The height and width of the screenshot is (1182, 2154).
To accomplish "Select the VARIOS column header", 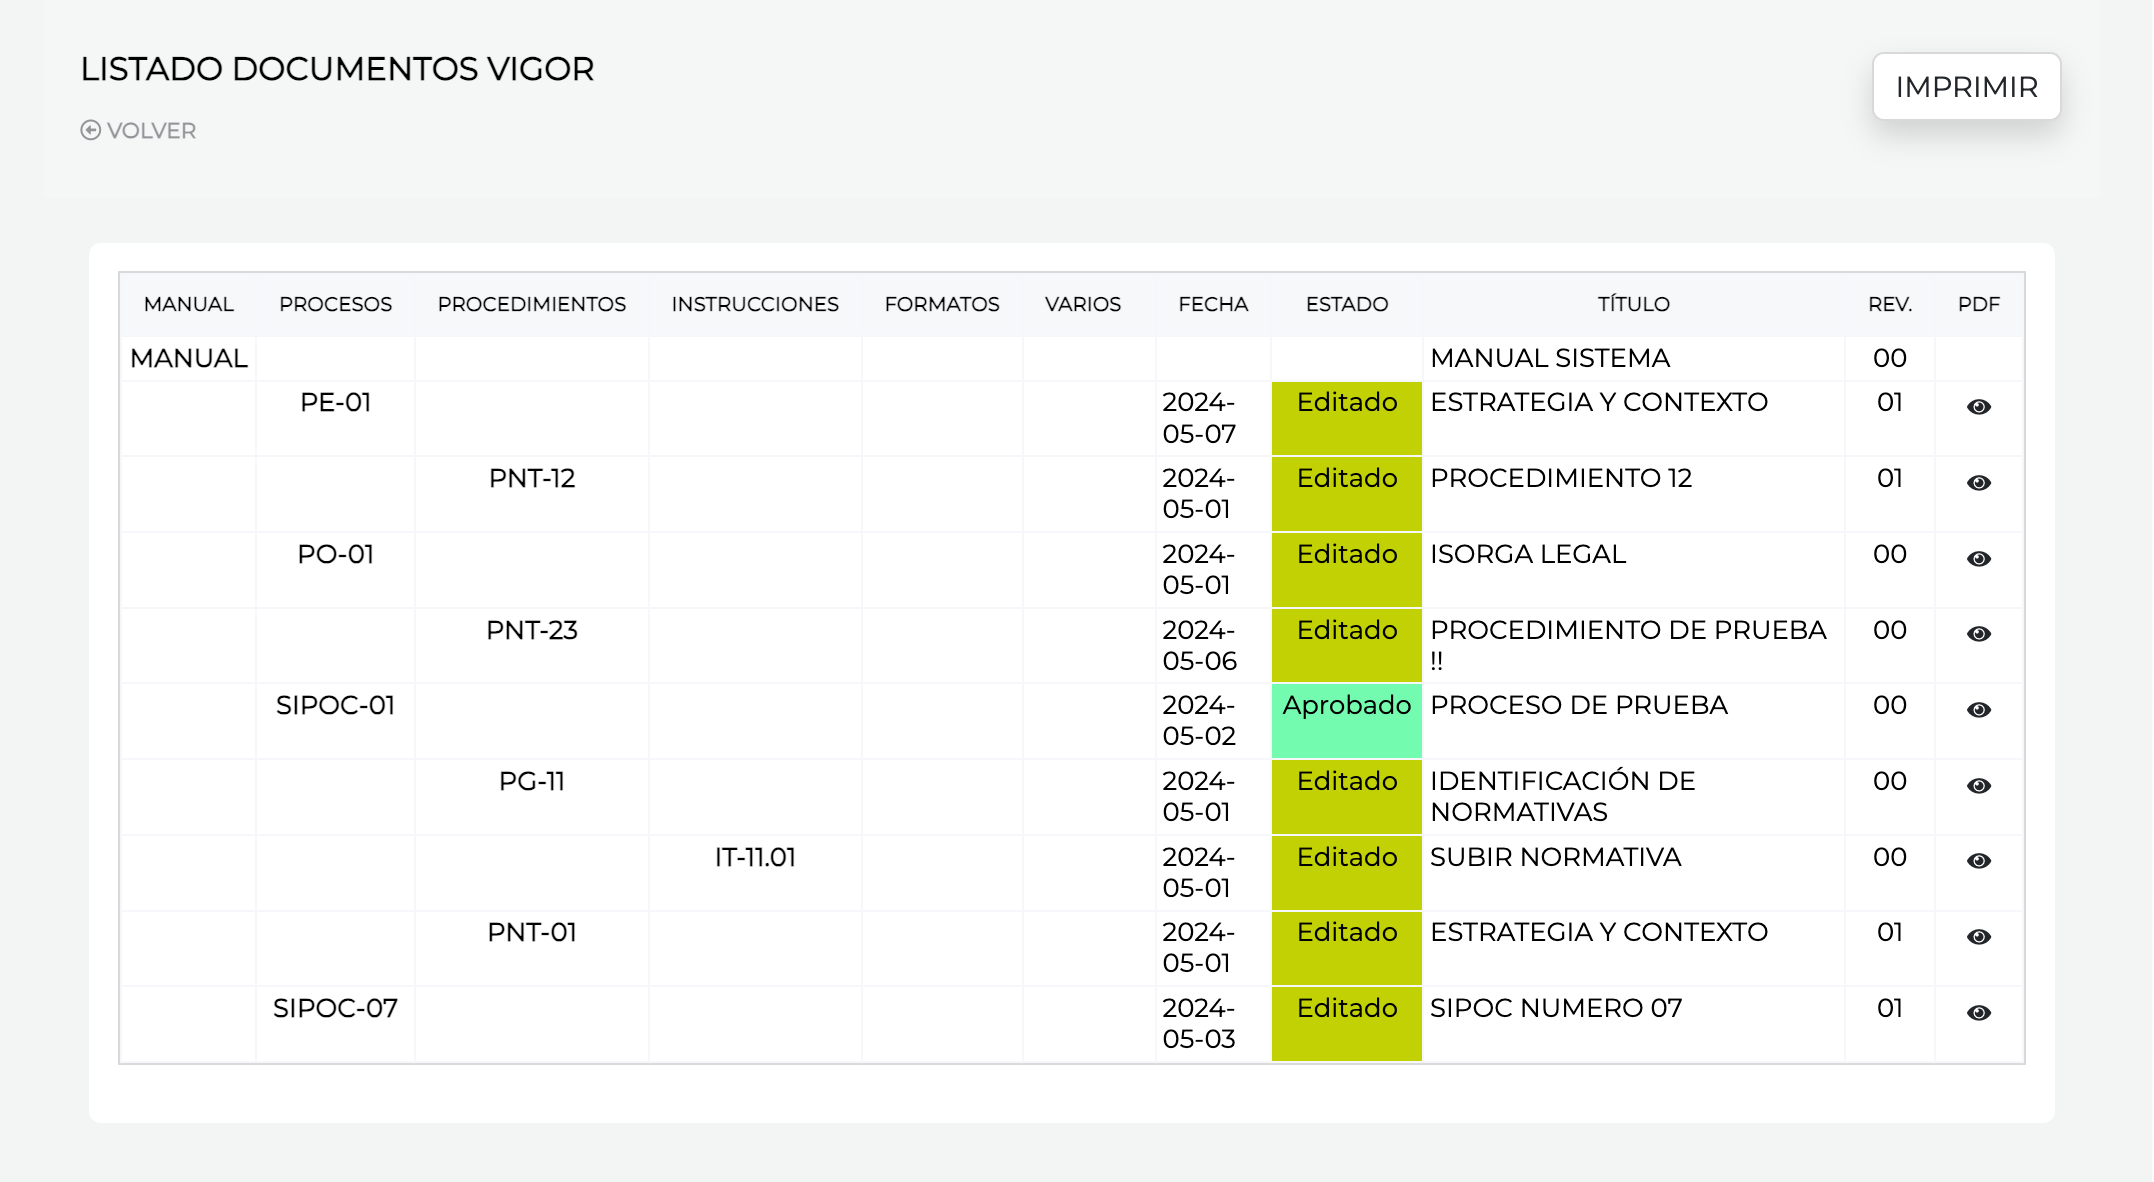I will tap(1083, 304).
